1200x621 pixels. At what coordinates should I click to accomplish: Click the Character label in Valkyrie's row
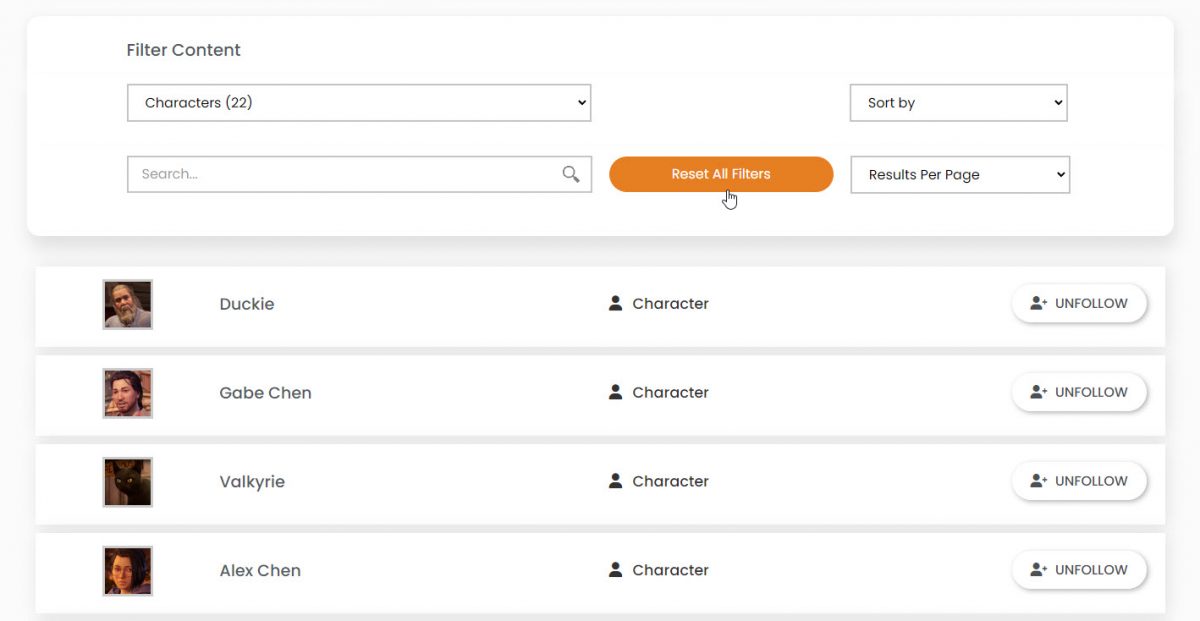[670, 482]
